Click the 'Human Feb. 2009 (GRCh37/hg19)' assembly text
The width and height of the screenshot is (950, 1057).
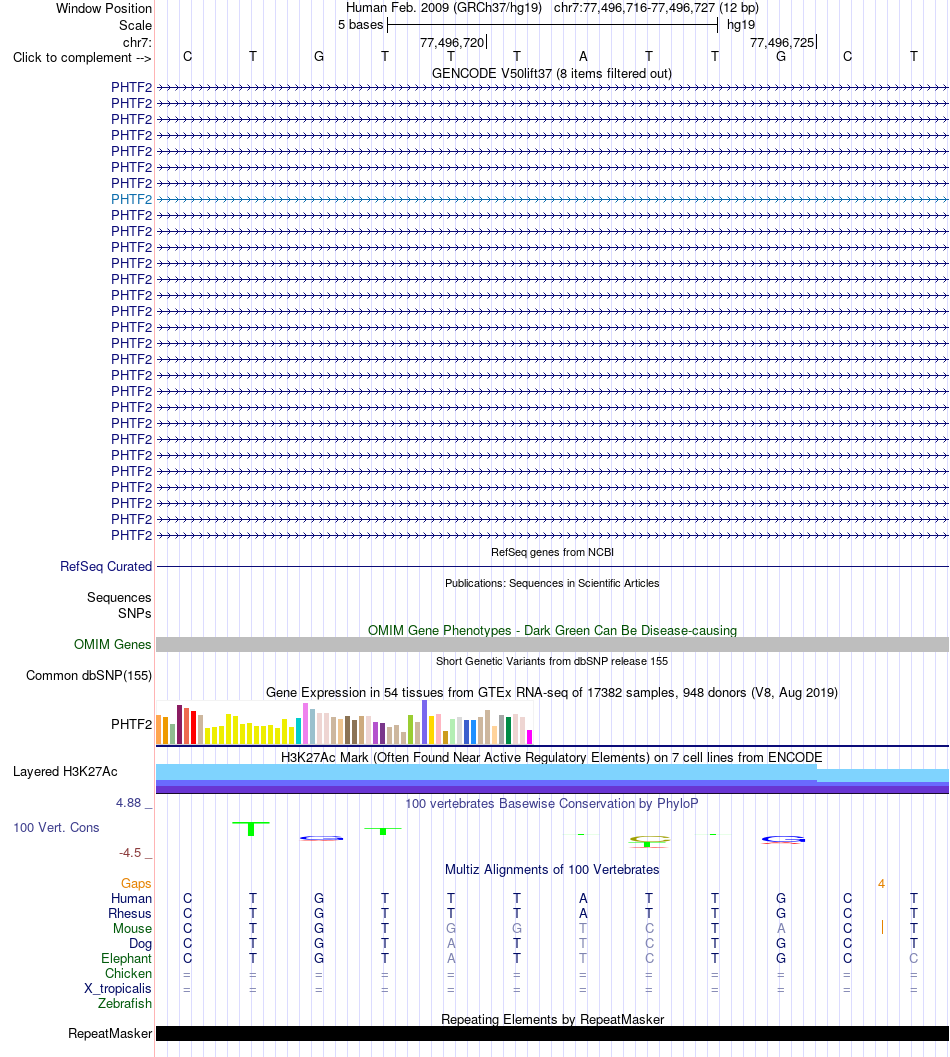tap(444, 8)
